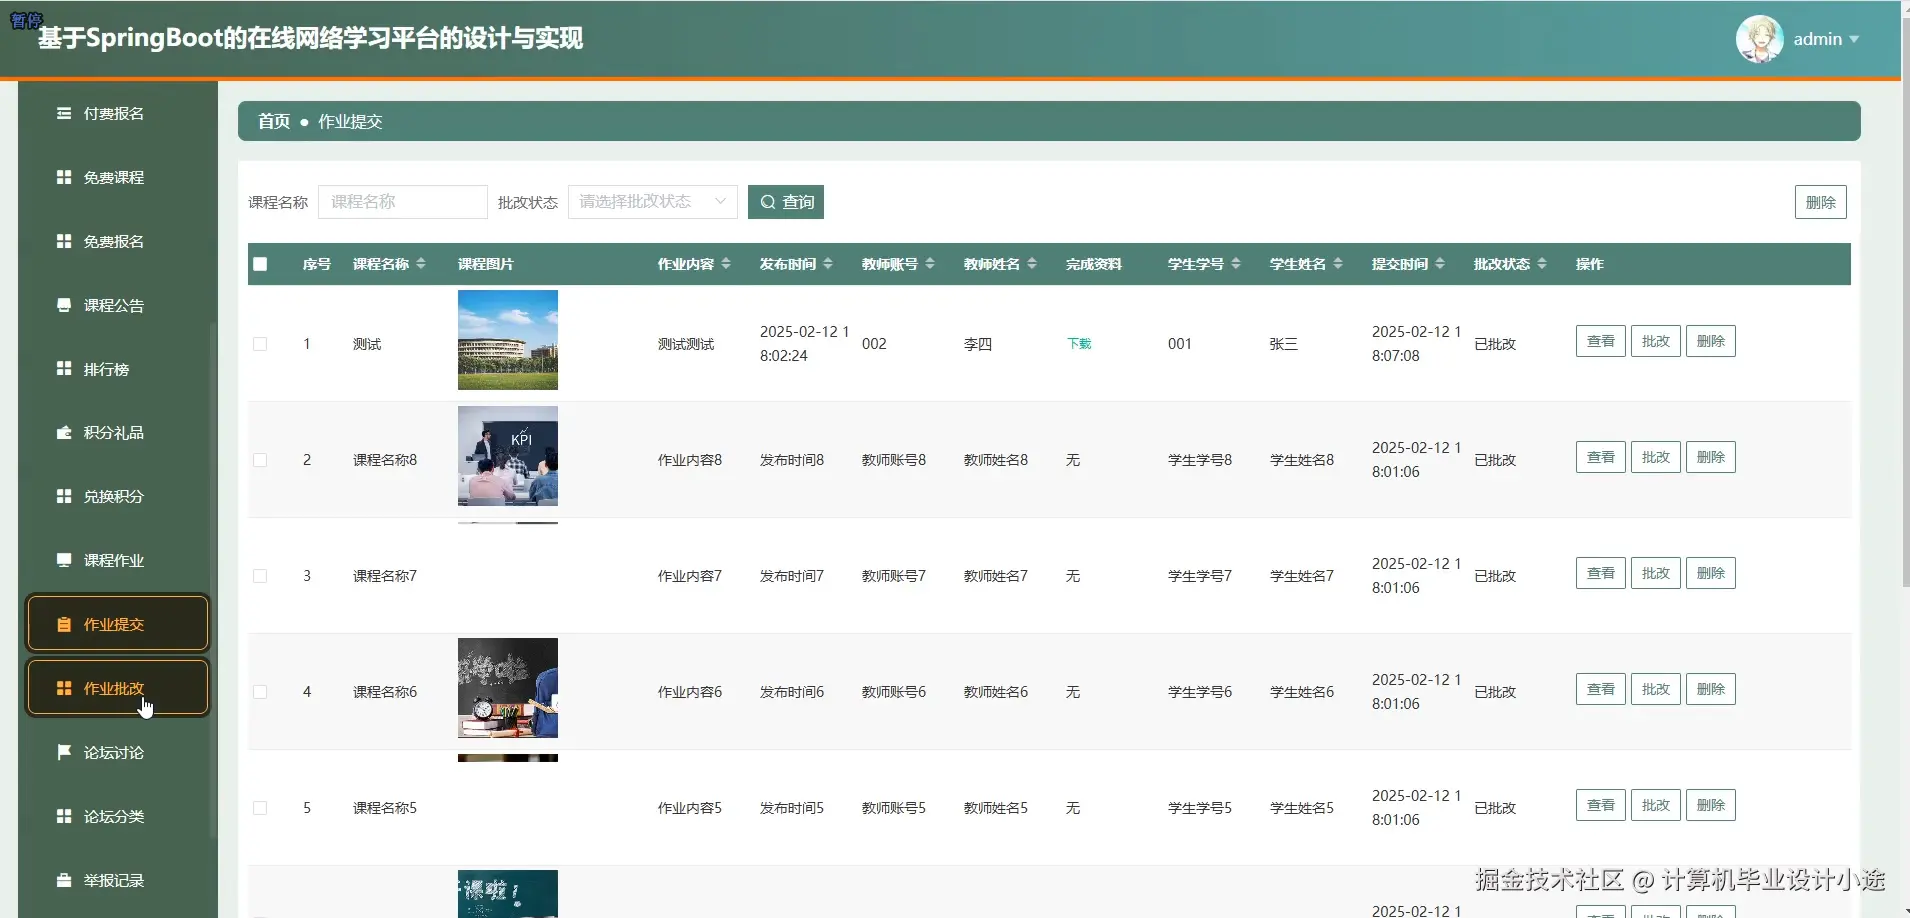Click 批改 for the 课程名称8 row
Screen dimensions: 1910x918
coord(1656,457)
